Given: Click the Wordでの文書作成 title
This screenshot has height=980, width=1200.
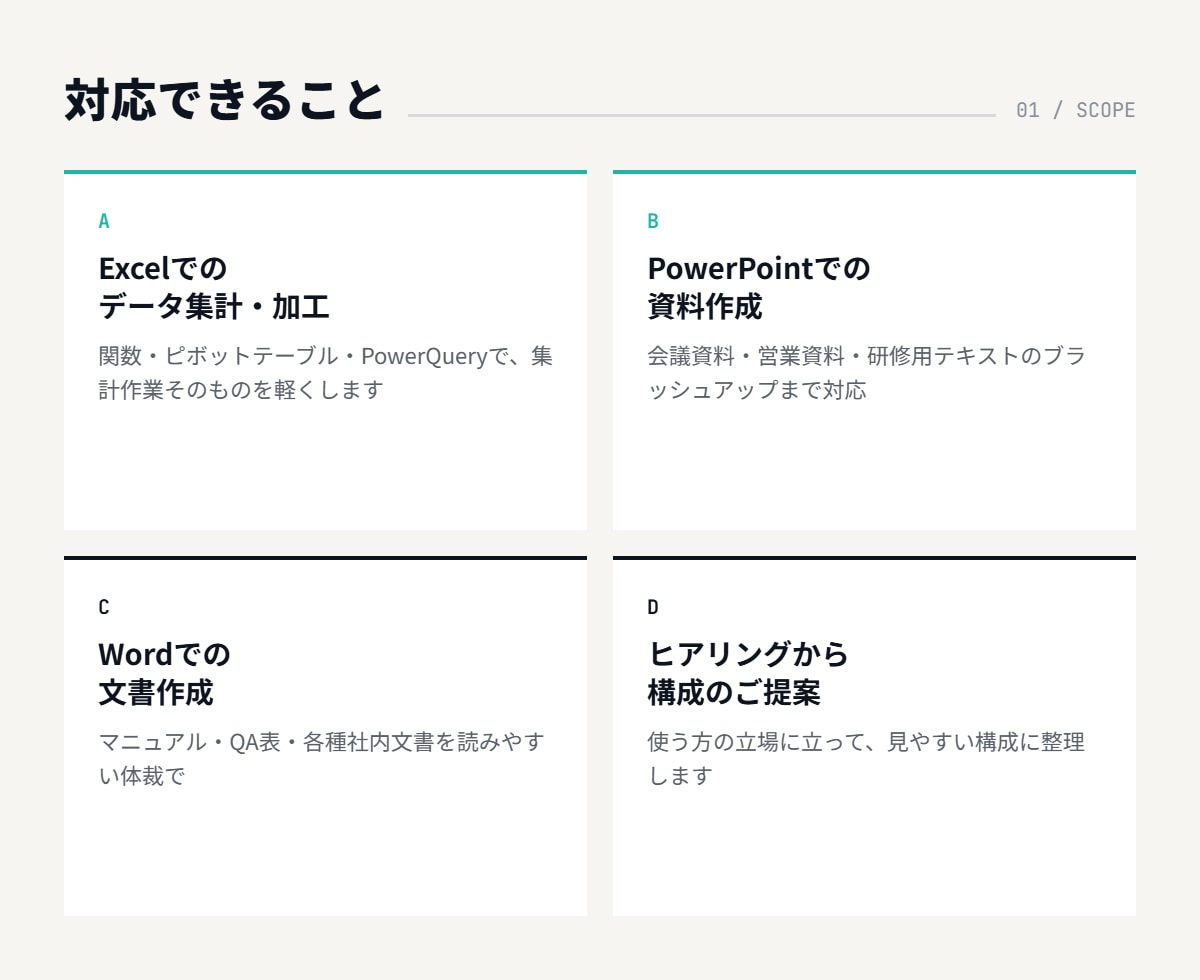Looking at the screenshot, I should (x=164, y=673).
